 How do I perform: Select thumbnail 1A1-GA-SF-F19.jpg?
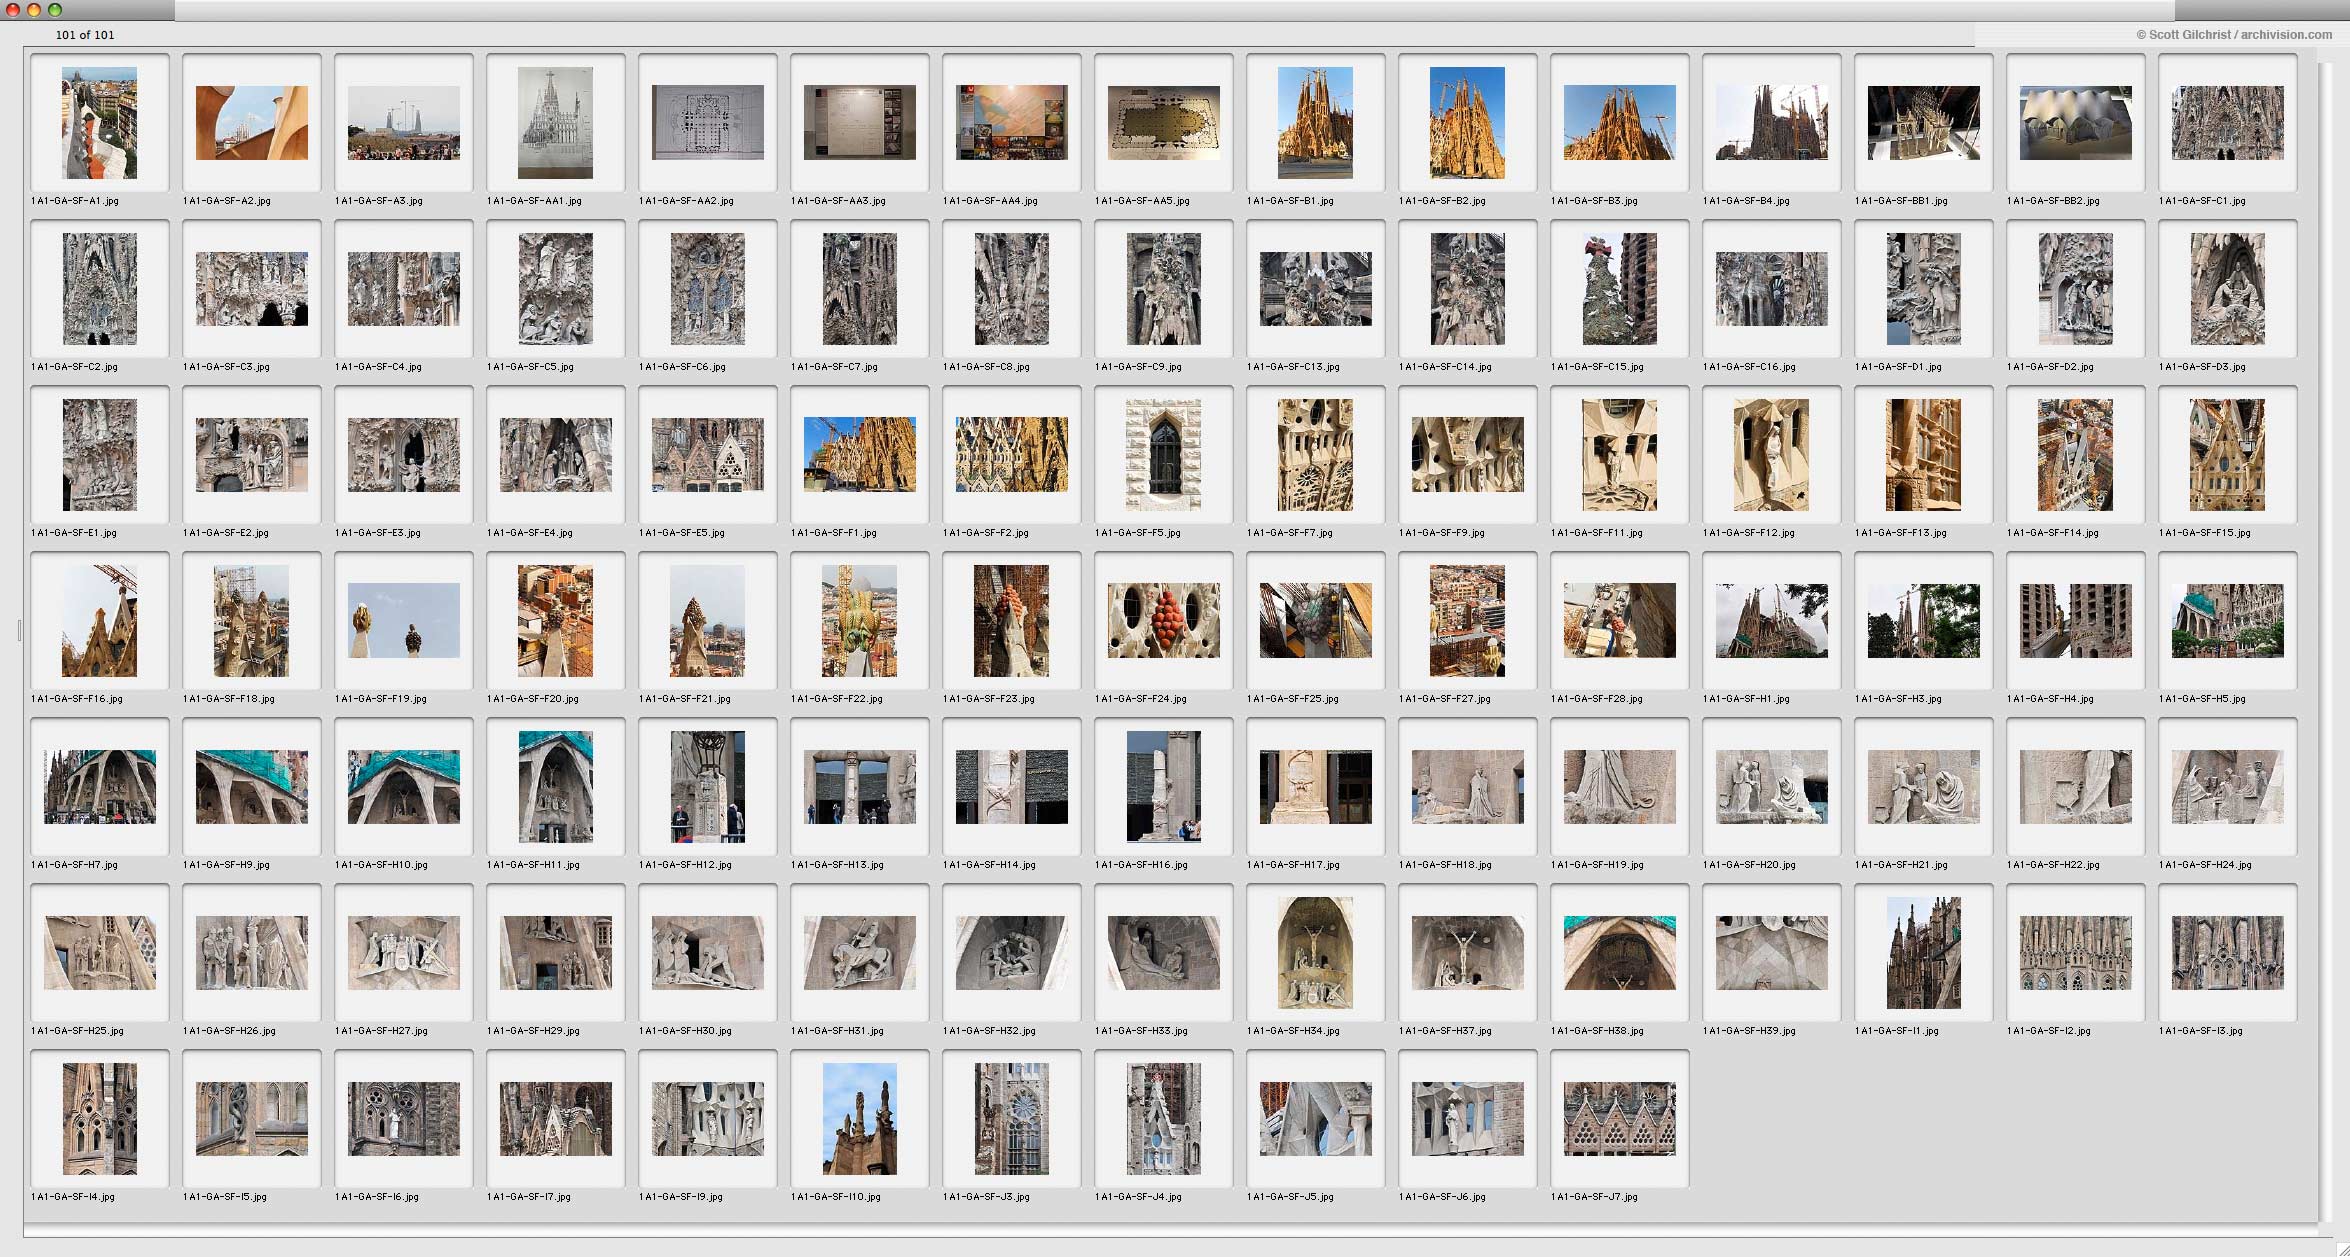[403, 621]
